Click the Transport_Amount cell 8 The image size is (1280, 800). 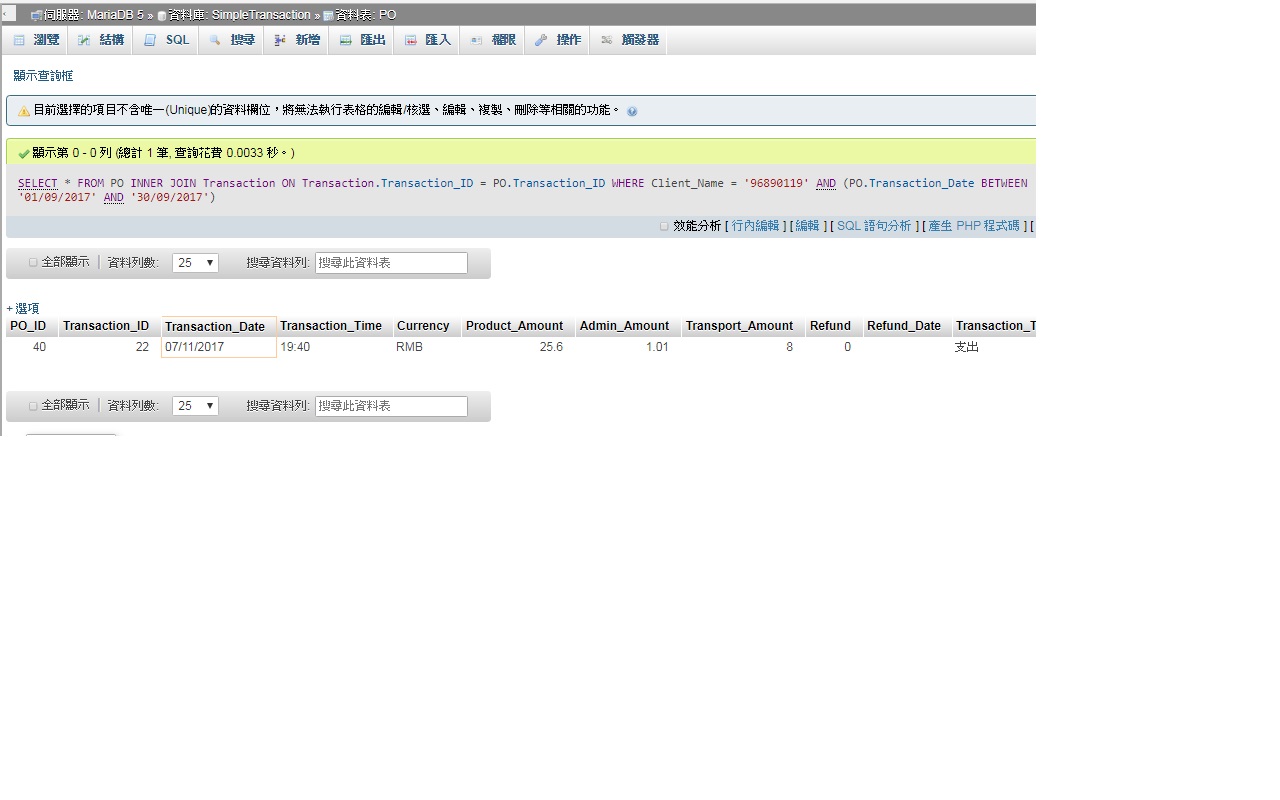743,347
